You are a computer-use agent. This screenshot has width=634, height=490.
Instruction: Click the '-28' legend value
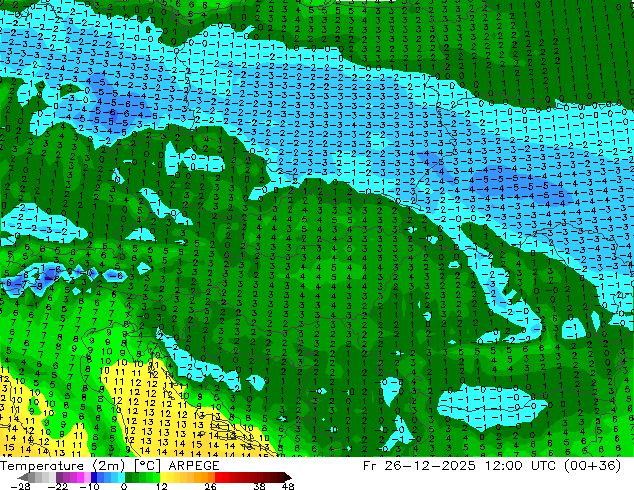20,486
